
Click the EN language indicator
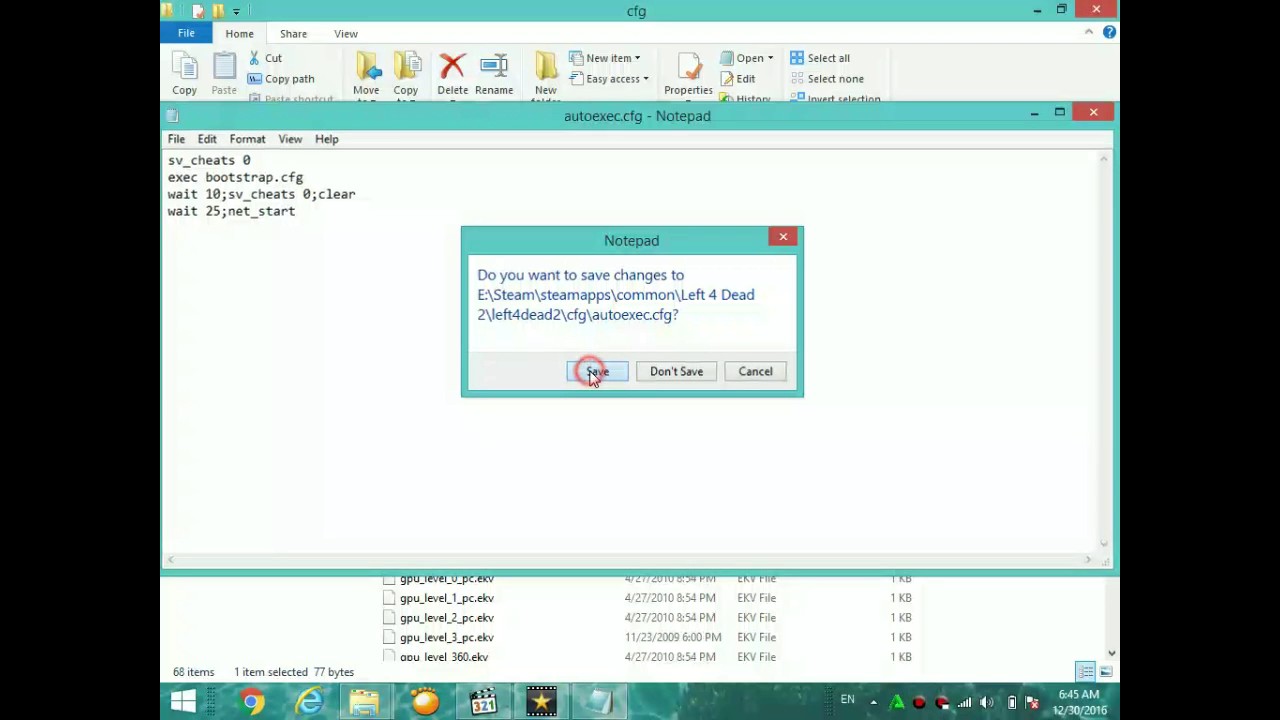tap(847, 700)
